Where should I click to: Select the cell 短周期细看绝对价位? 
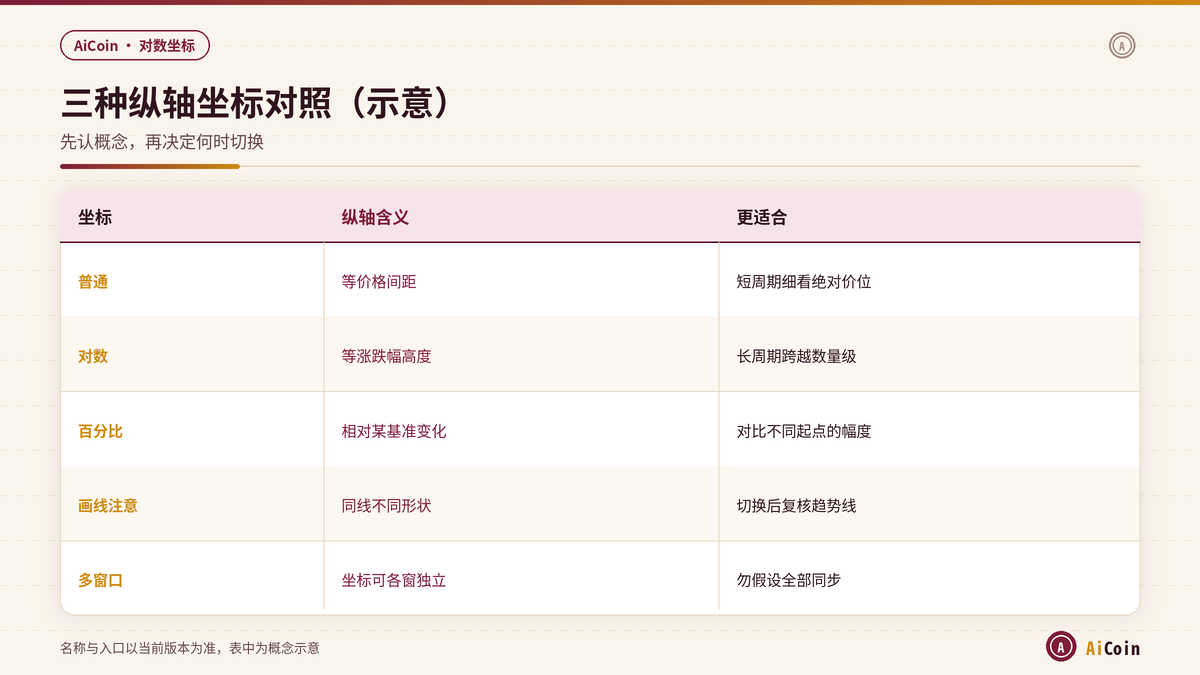(x=804, y=282)
